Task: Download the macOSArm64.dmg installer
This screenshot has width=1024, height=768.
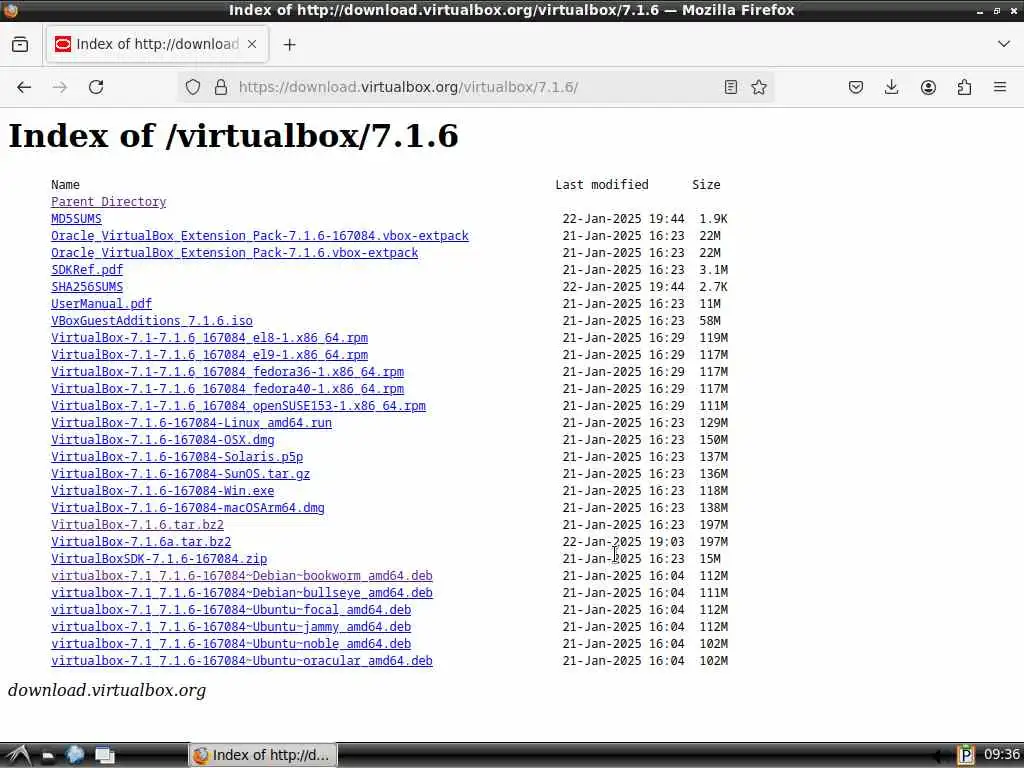Action: tap(187, 507)
